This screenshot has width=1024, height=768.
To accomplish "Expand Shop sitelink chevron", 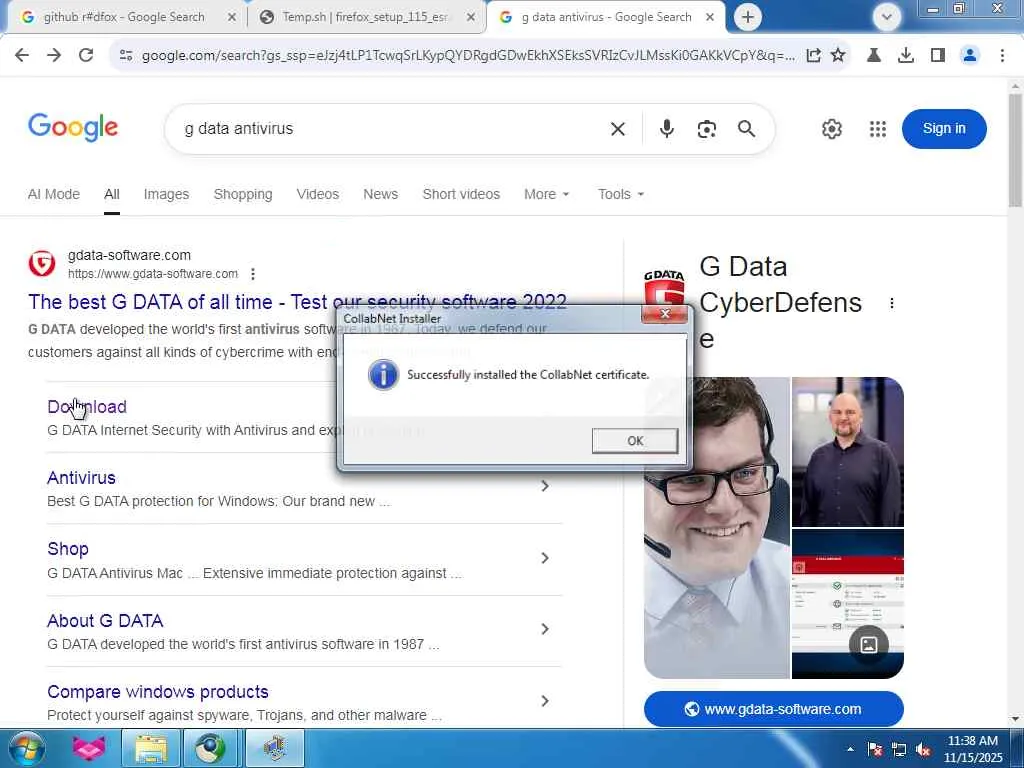I will (x=545, y=558).
